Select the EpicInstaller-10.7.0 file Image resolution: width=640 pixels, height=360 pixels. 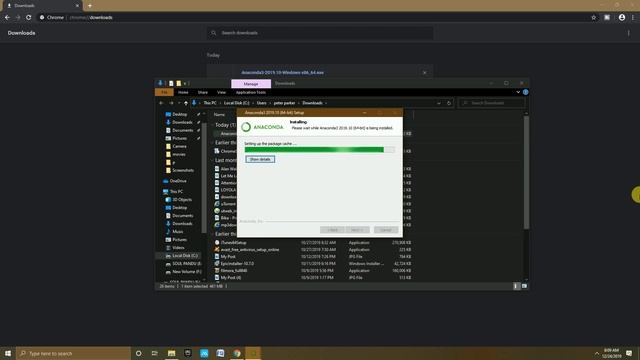tap(237, 264)
